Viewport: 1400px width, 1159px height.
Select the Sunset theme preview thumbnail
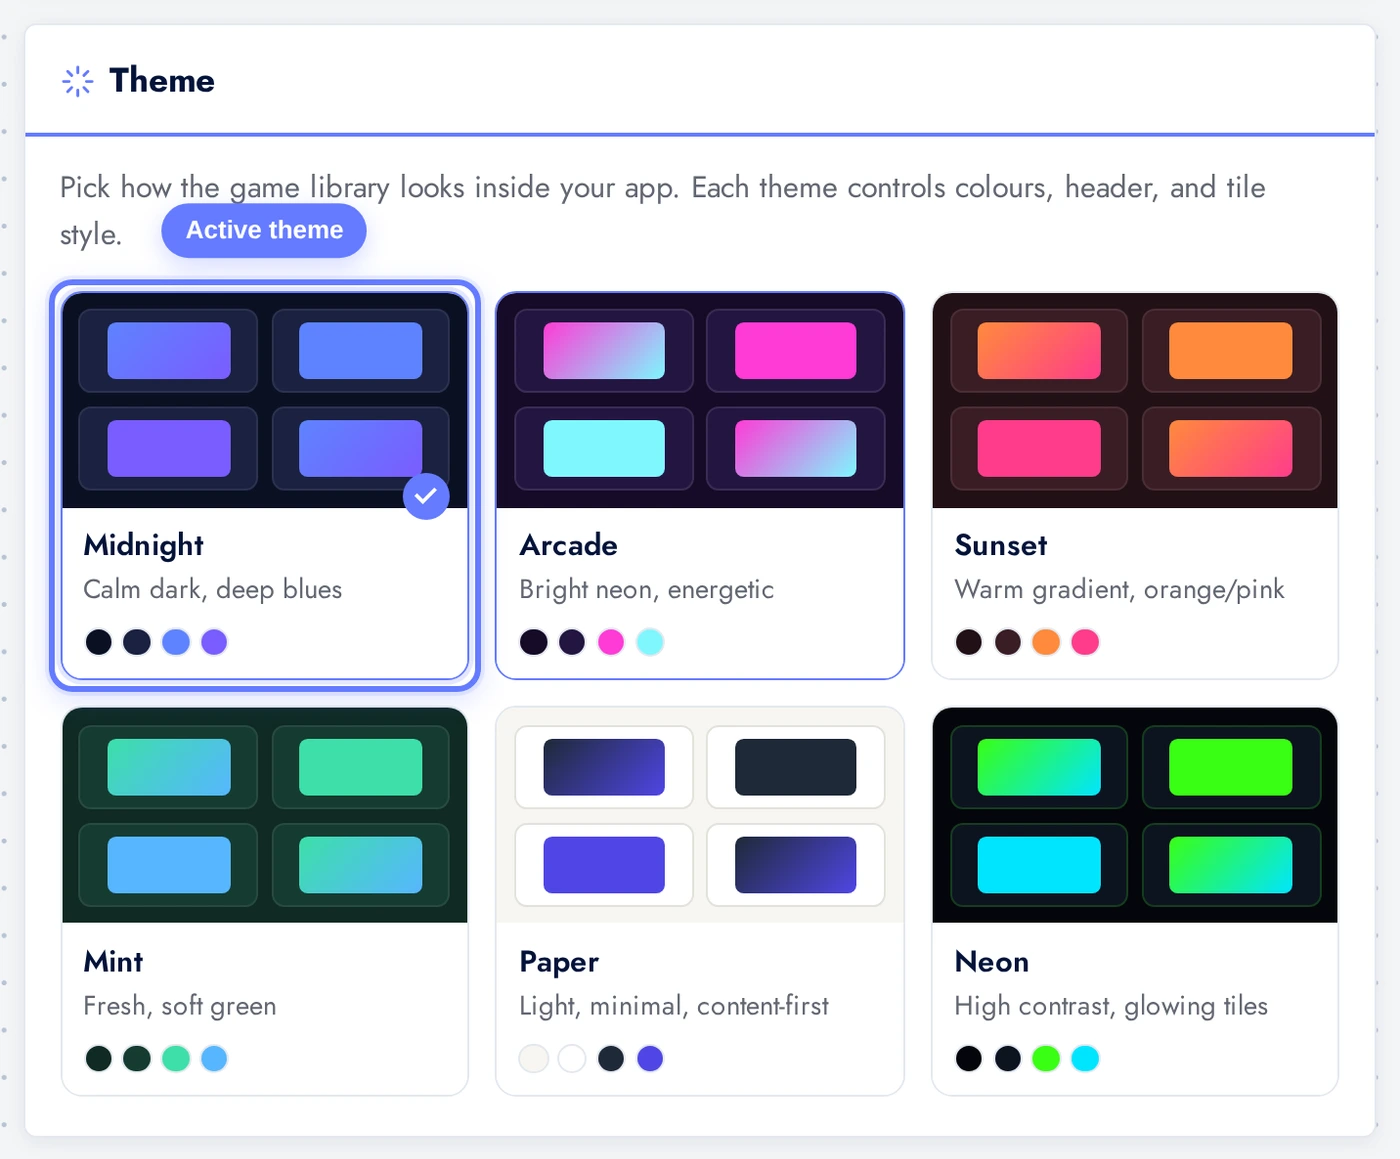point(1135,400)
